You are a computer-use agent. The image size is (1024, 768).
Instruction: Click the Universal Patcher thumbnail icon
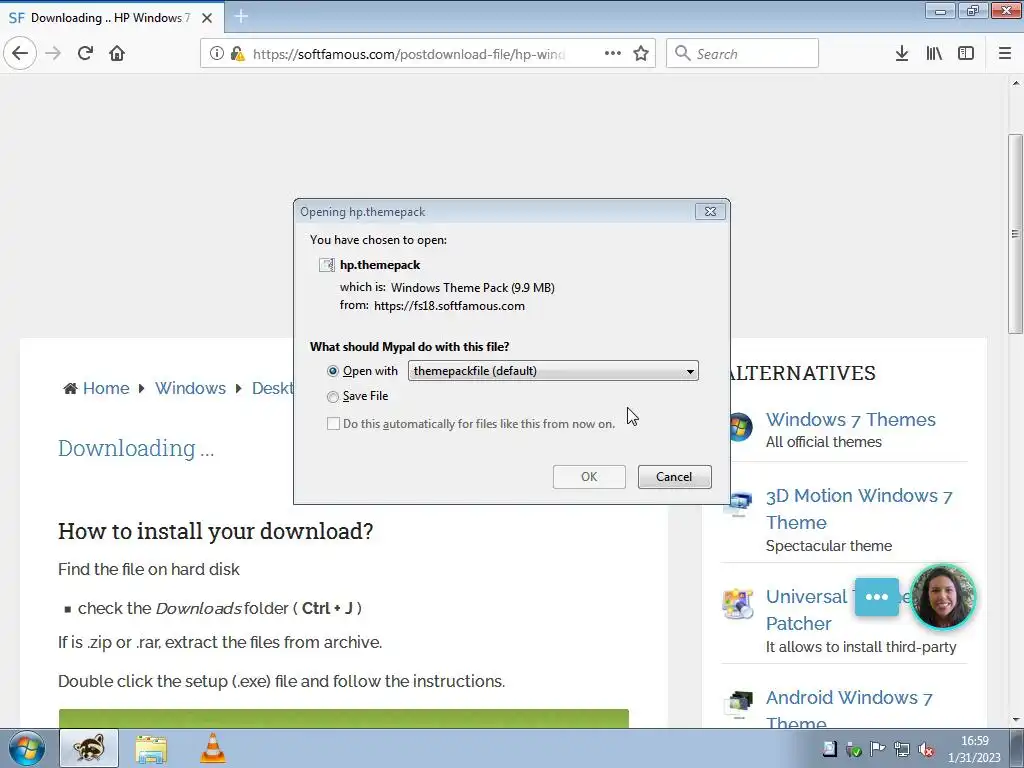point(738,603)
